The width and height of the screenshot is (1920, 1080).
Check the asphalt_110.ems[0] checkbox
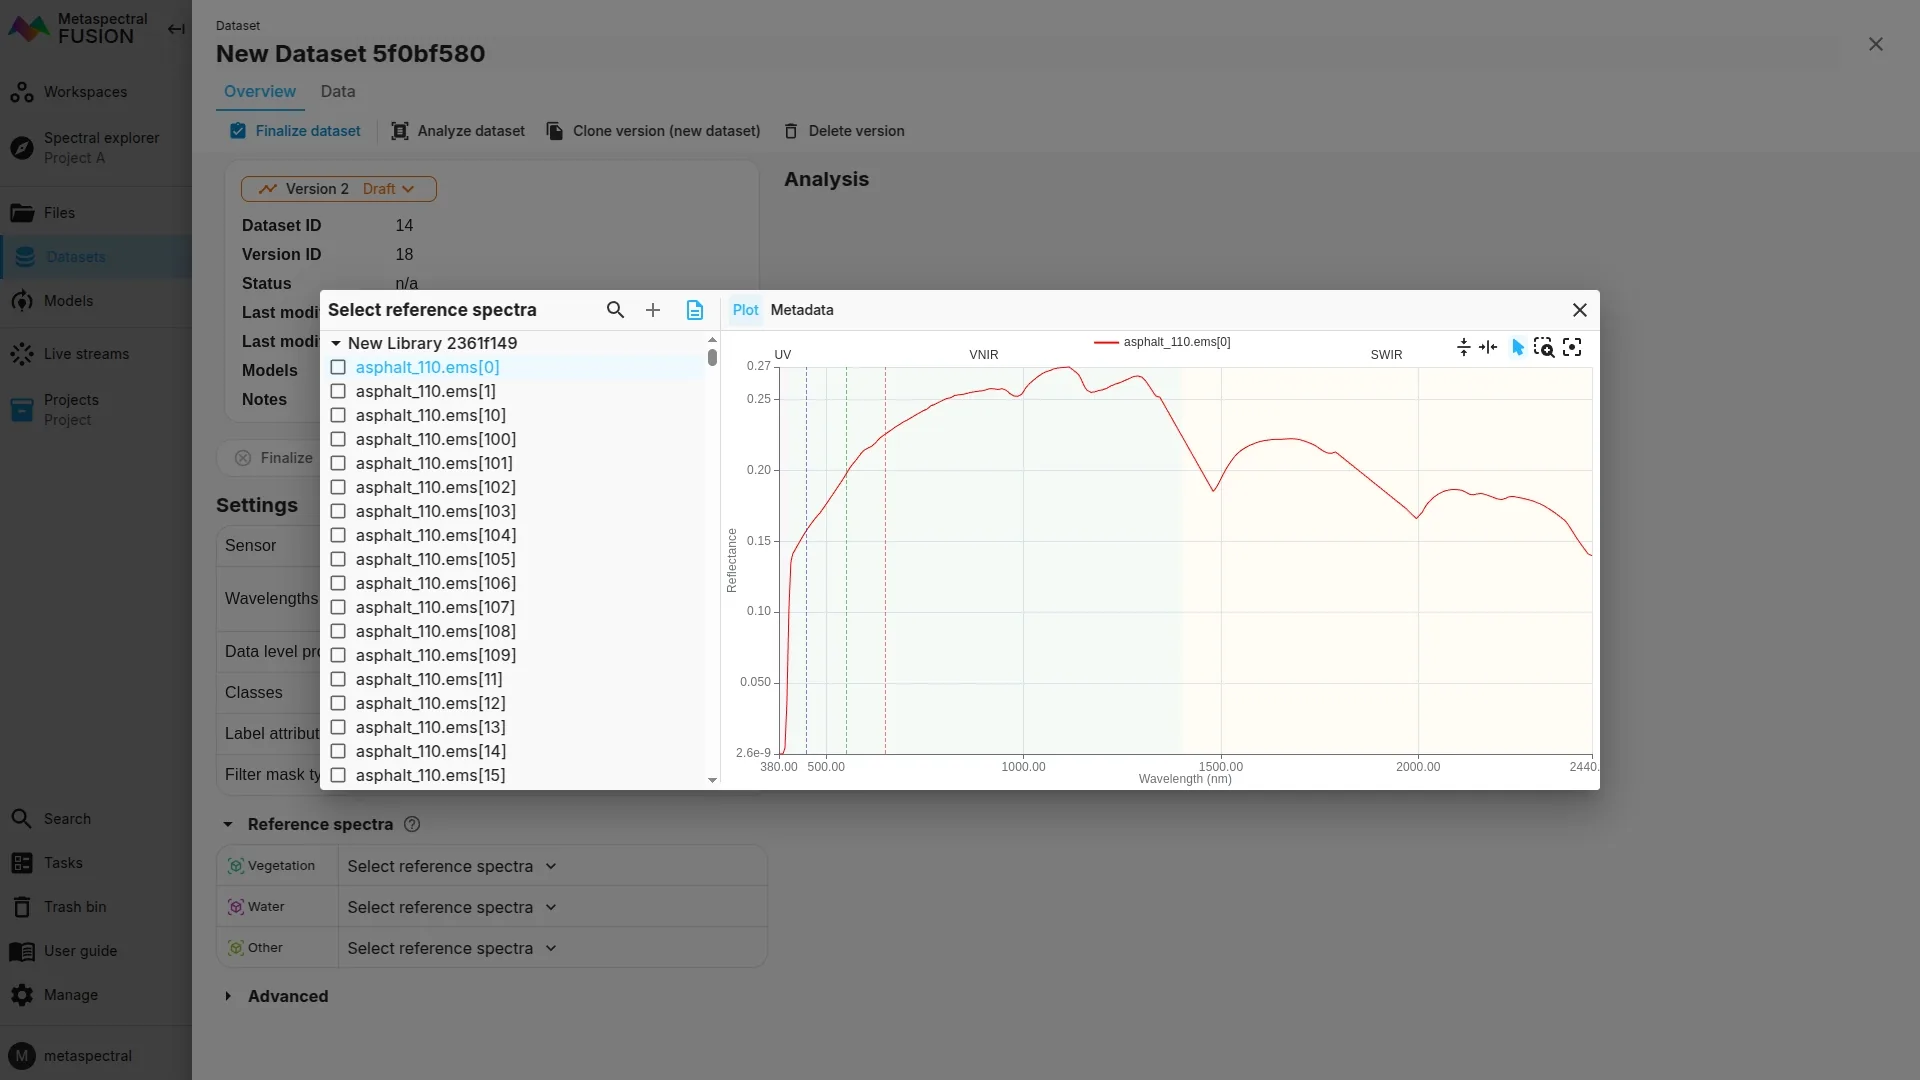coord(338,367)
